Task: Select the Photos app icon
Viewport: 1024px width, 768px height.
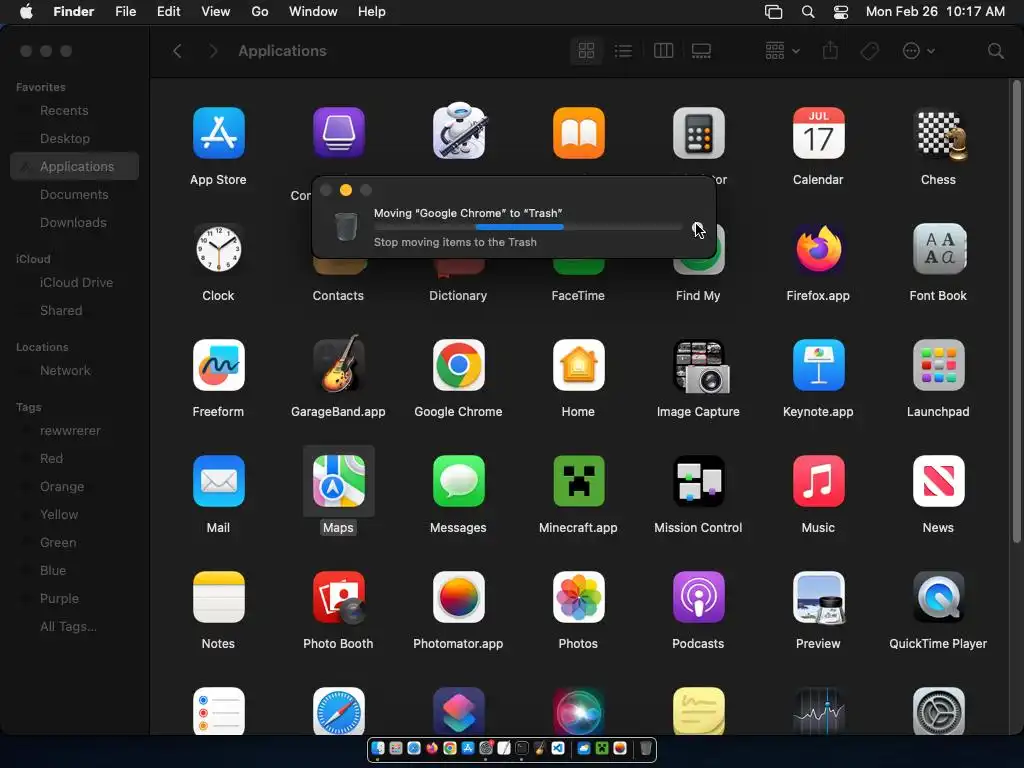Action: [x=578, y=597]
